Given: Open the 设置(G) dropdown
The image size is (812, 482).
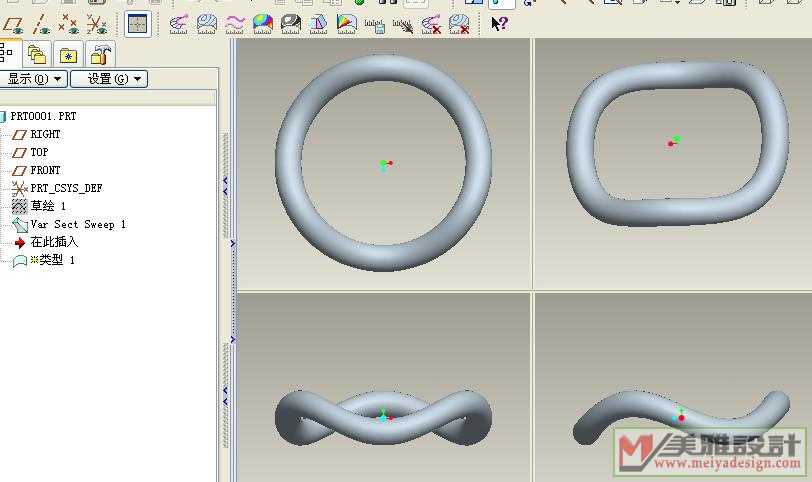Looking at the screenshot, I should pos(109,79).
